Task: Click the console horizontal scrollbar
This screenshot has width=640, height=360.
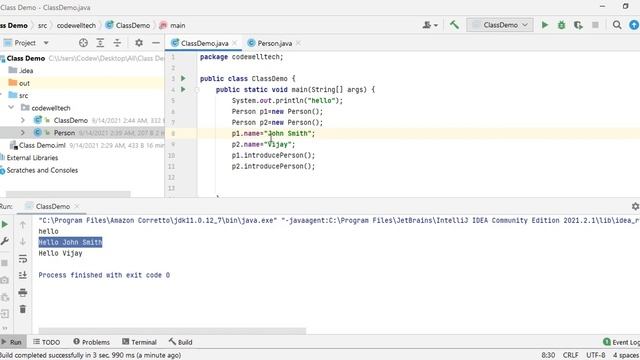Action: pos(172,331)
